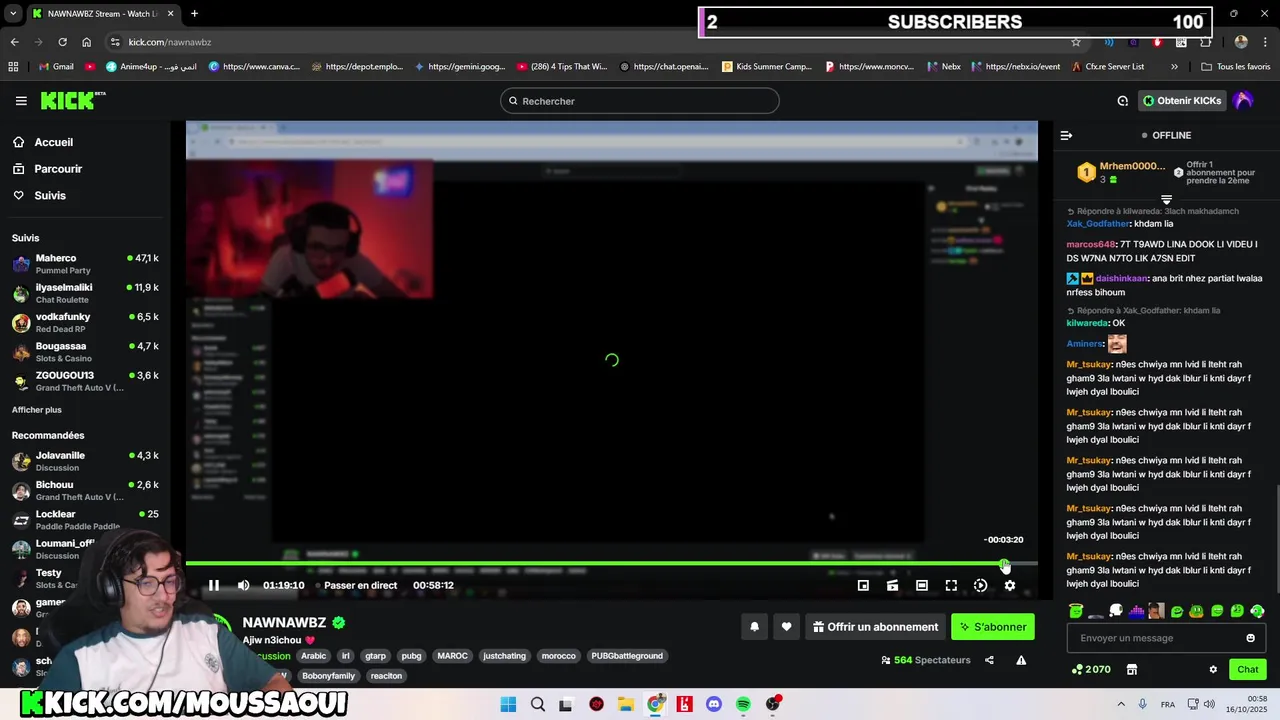Select the 'gtarp' tag
1280x720 pixels.
375,656
